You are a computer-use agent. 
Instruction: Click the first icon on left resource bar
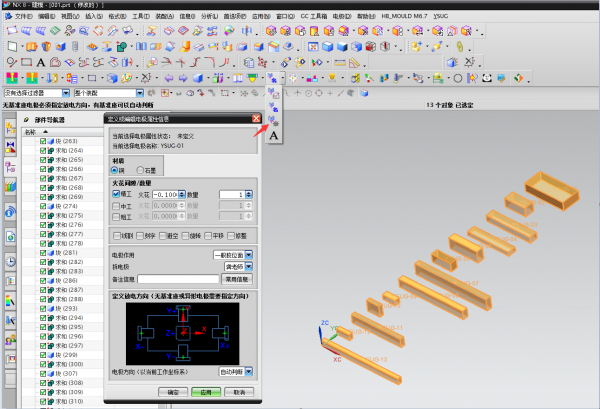pos(11,130)
